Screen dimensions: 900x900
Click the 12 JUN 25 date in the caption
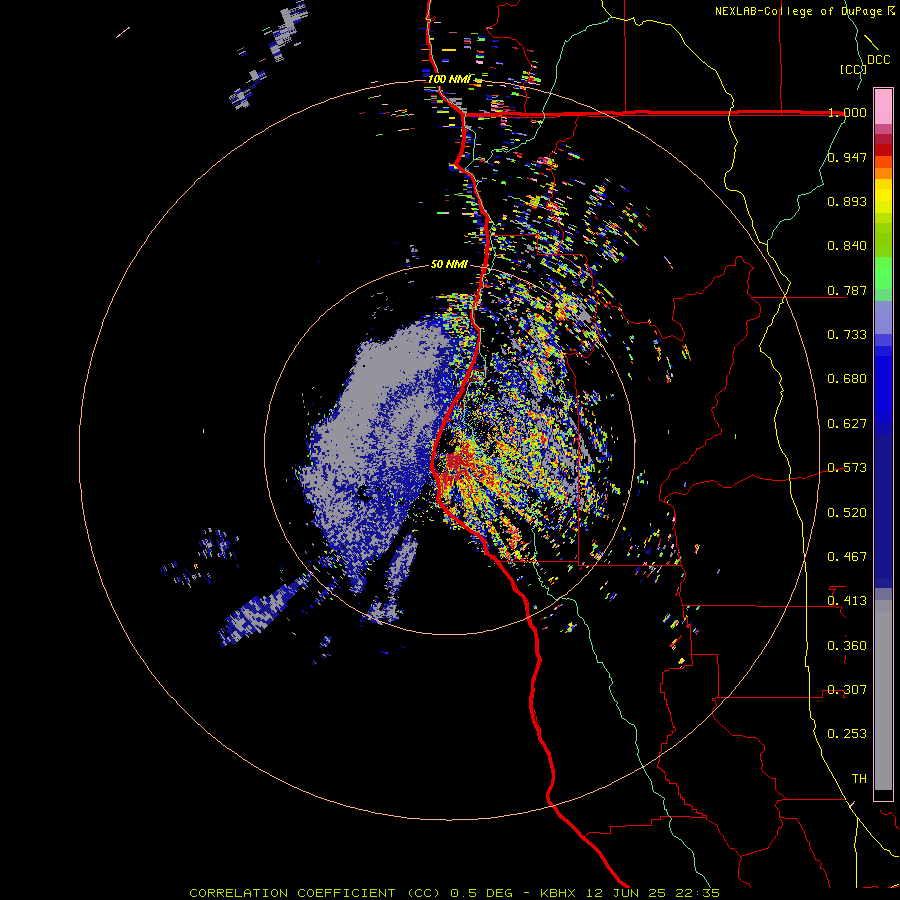[627, 893]
